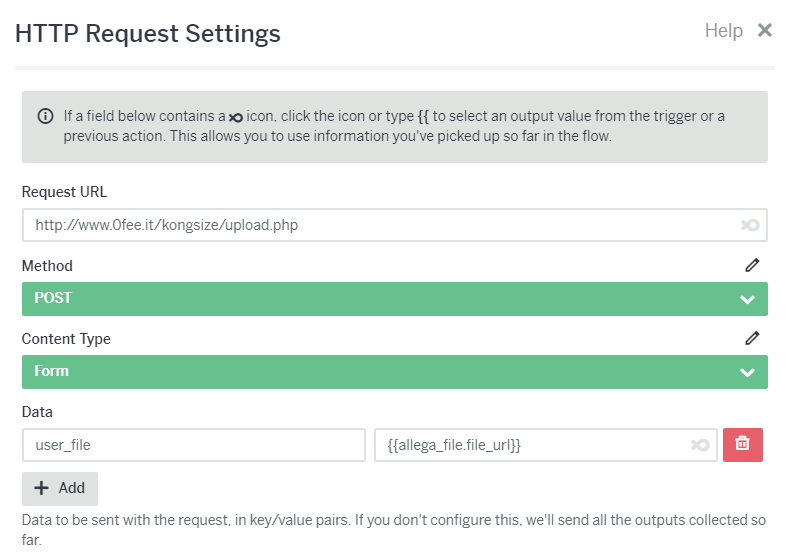The height and width of the screenshot is (554, 786).
Task: Click the {{allega_file.file_url}} value field
Action: (545, 445)
